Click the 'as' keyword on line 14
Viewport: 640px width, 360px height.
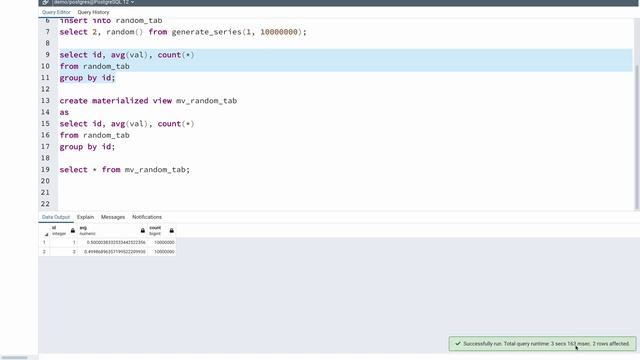(64, 112)
